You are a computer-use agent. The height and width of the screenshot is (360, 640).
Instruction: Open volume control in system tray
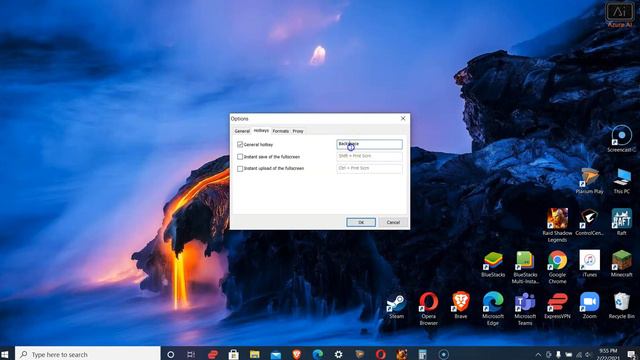[x=589, y=355]
